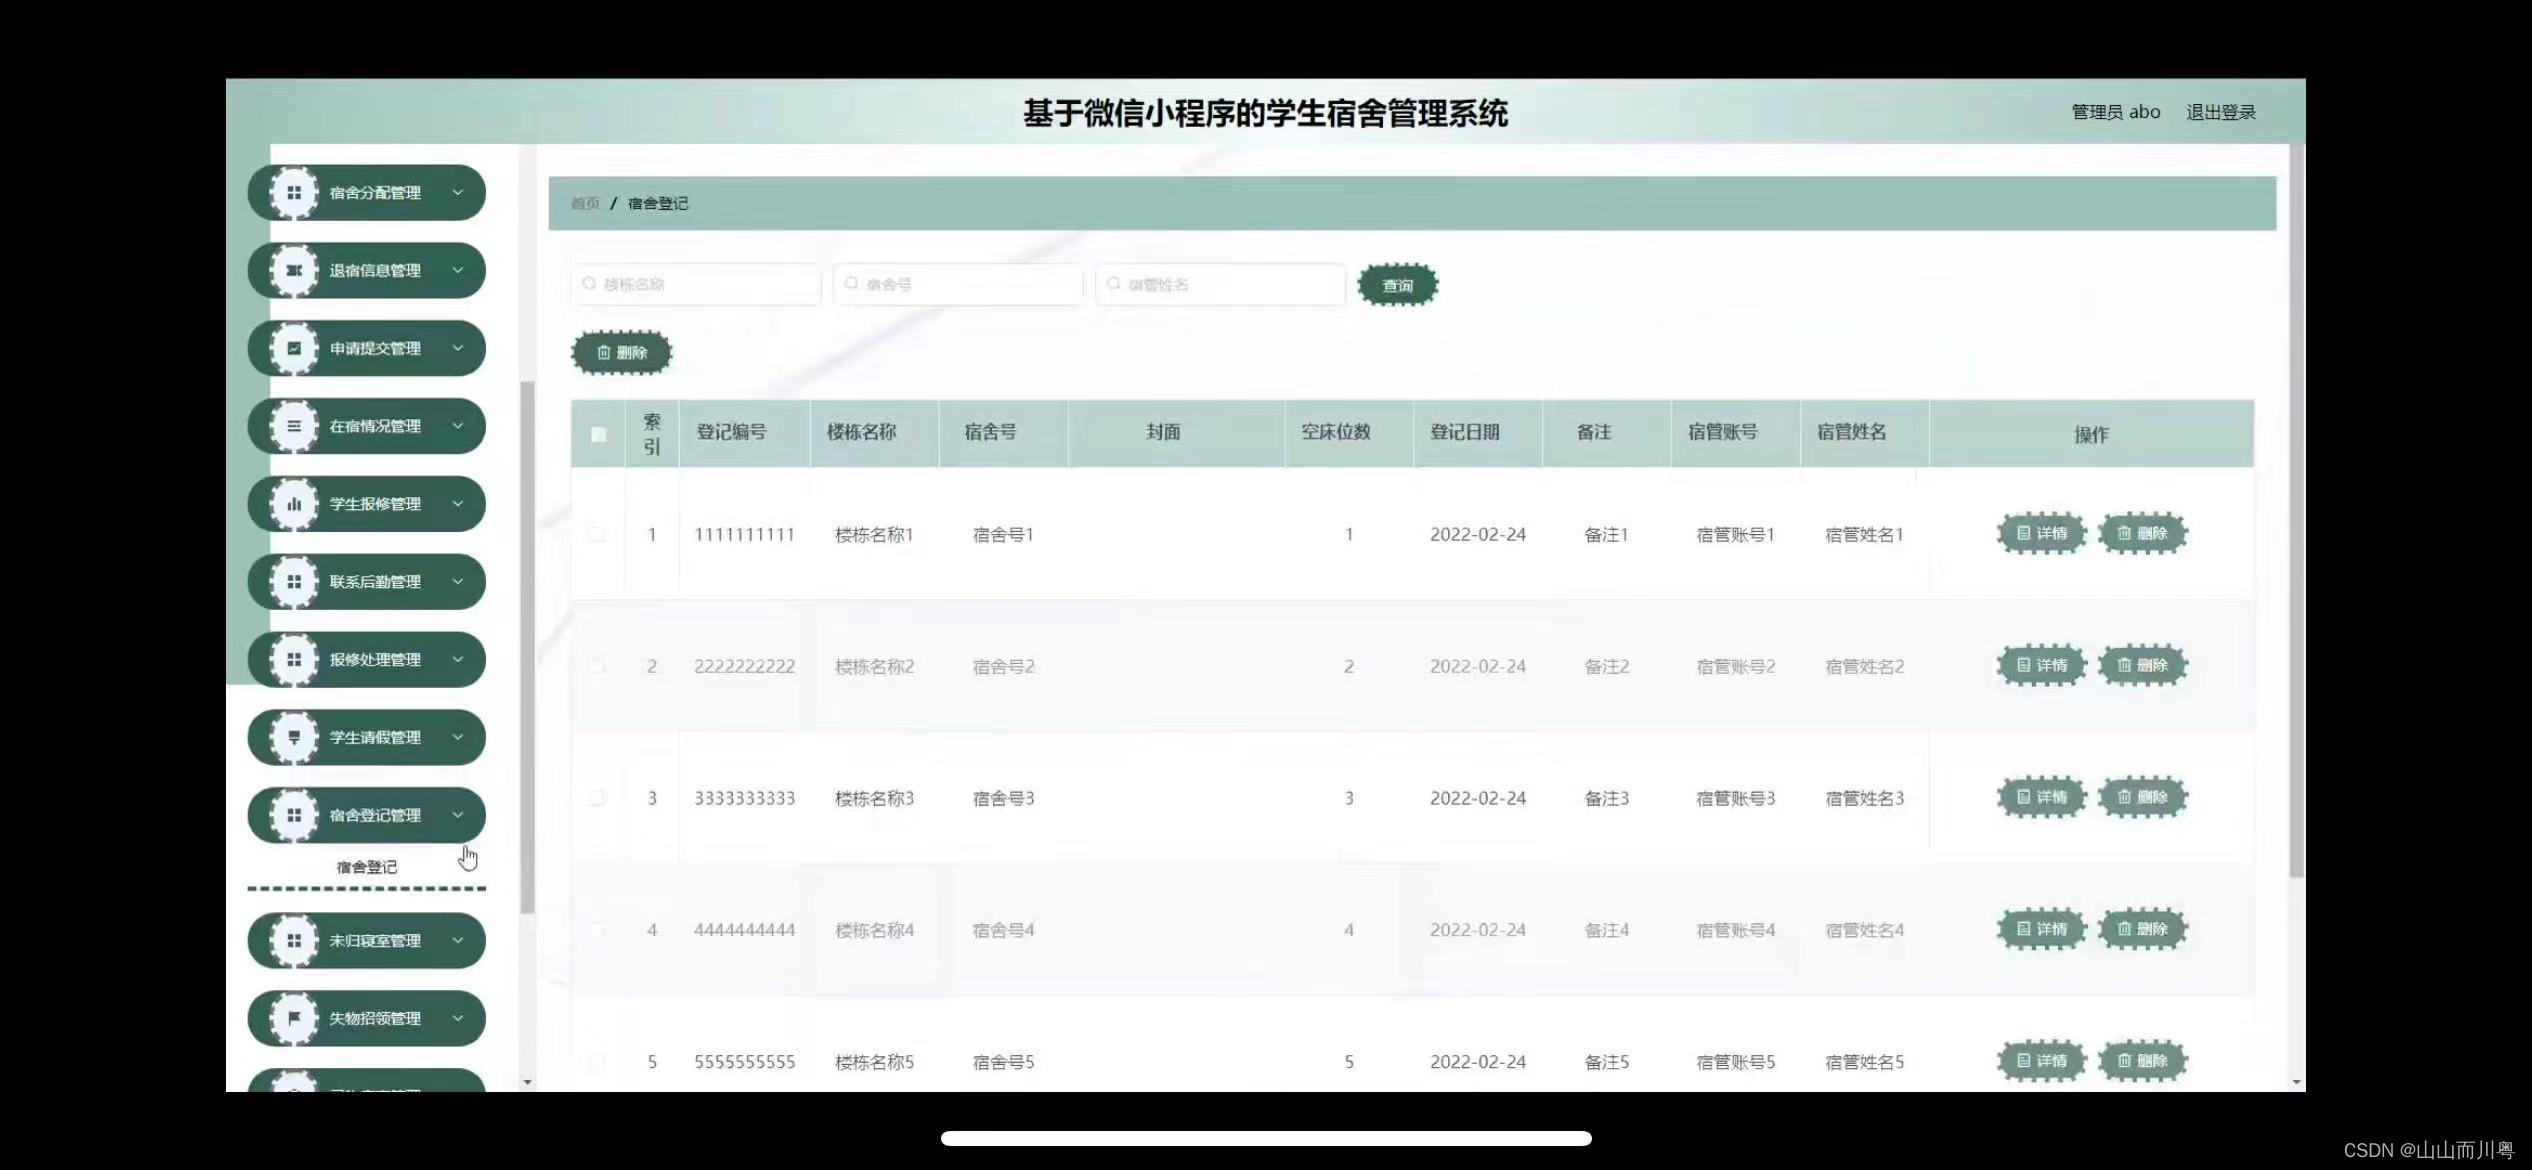Open 详情 for row 4444444444
This screenshot has width=2532, height=1170.
(2042, 930)
